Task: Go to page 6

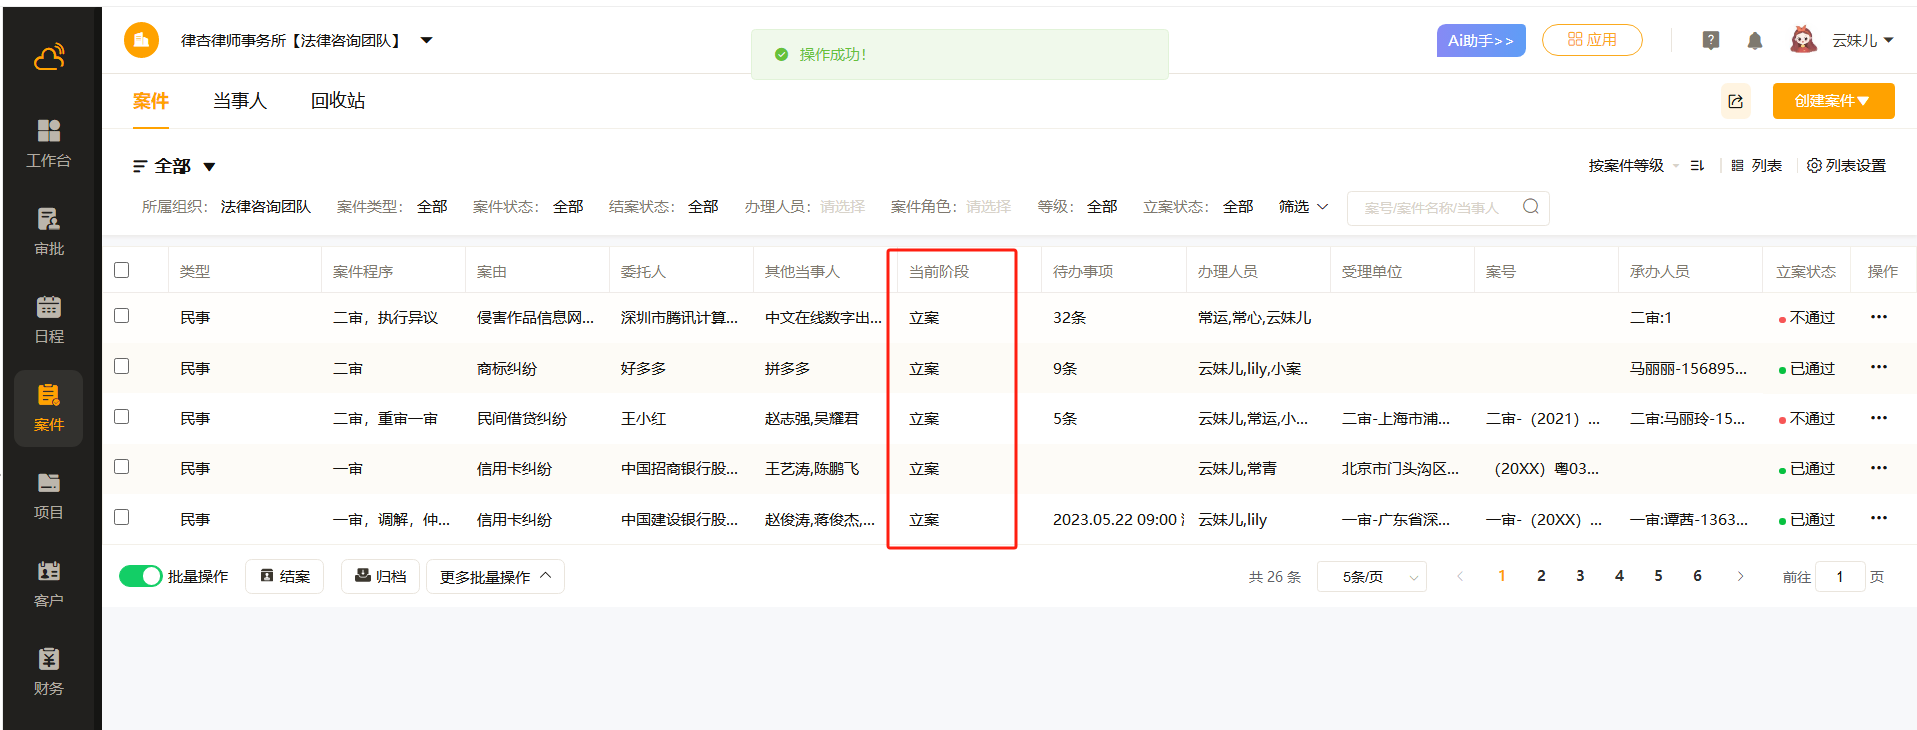Action: 1697,576
